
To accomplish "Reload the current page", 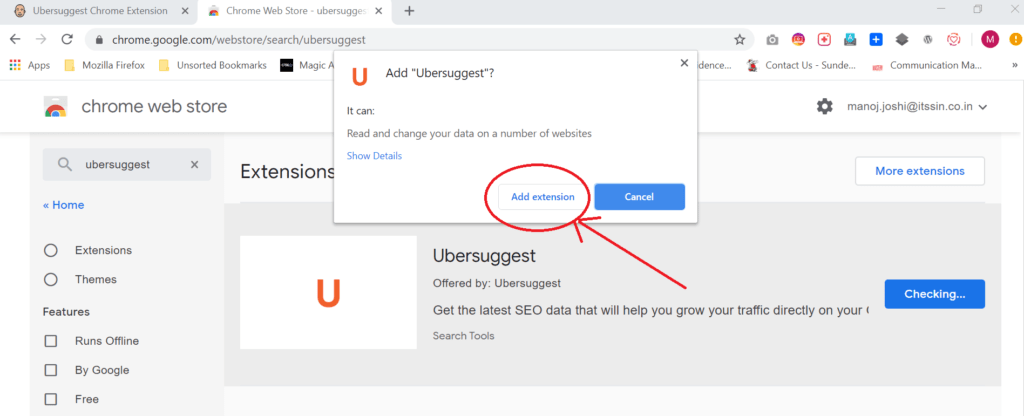I will 67,40.
